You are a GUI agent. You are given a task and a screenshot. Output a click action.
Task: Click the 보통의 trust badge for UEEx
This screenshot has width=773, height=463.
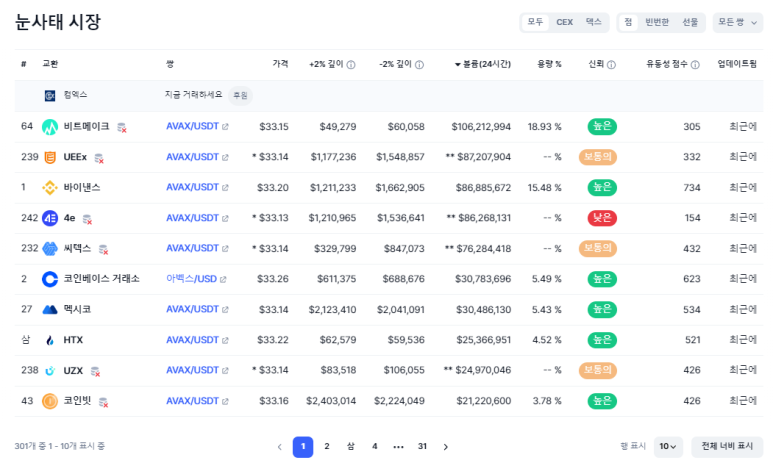pyautogui.click(x=597, y=157)
